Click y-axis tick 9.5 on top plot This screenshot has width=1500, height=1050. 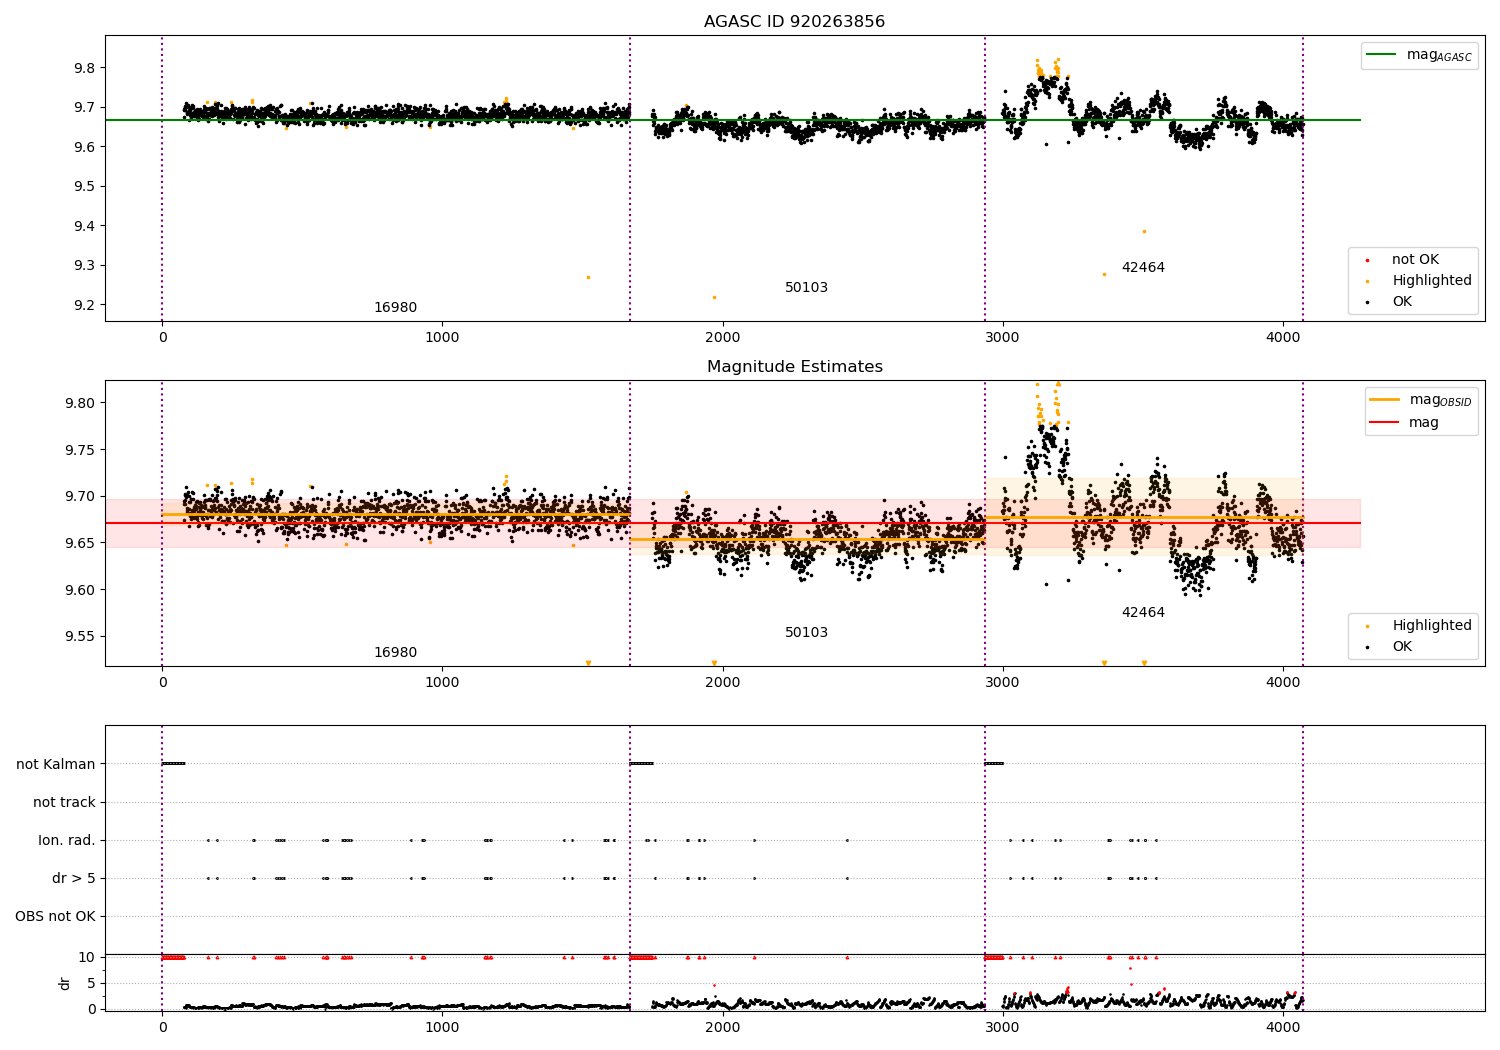[x=83, y=187]
